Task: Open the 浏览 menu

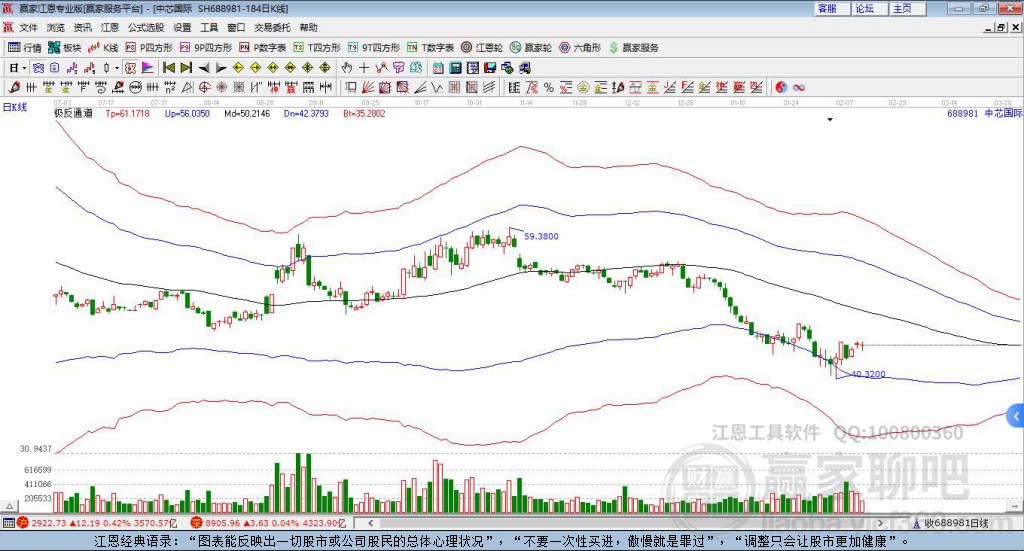Action: [56, 27]
